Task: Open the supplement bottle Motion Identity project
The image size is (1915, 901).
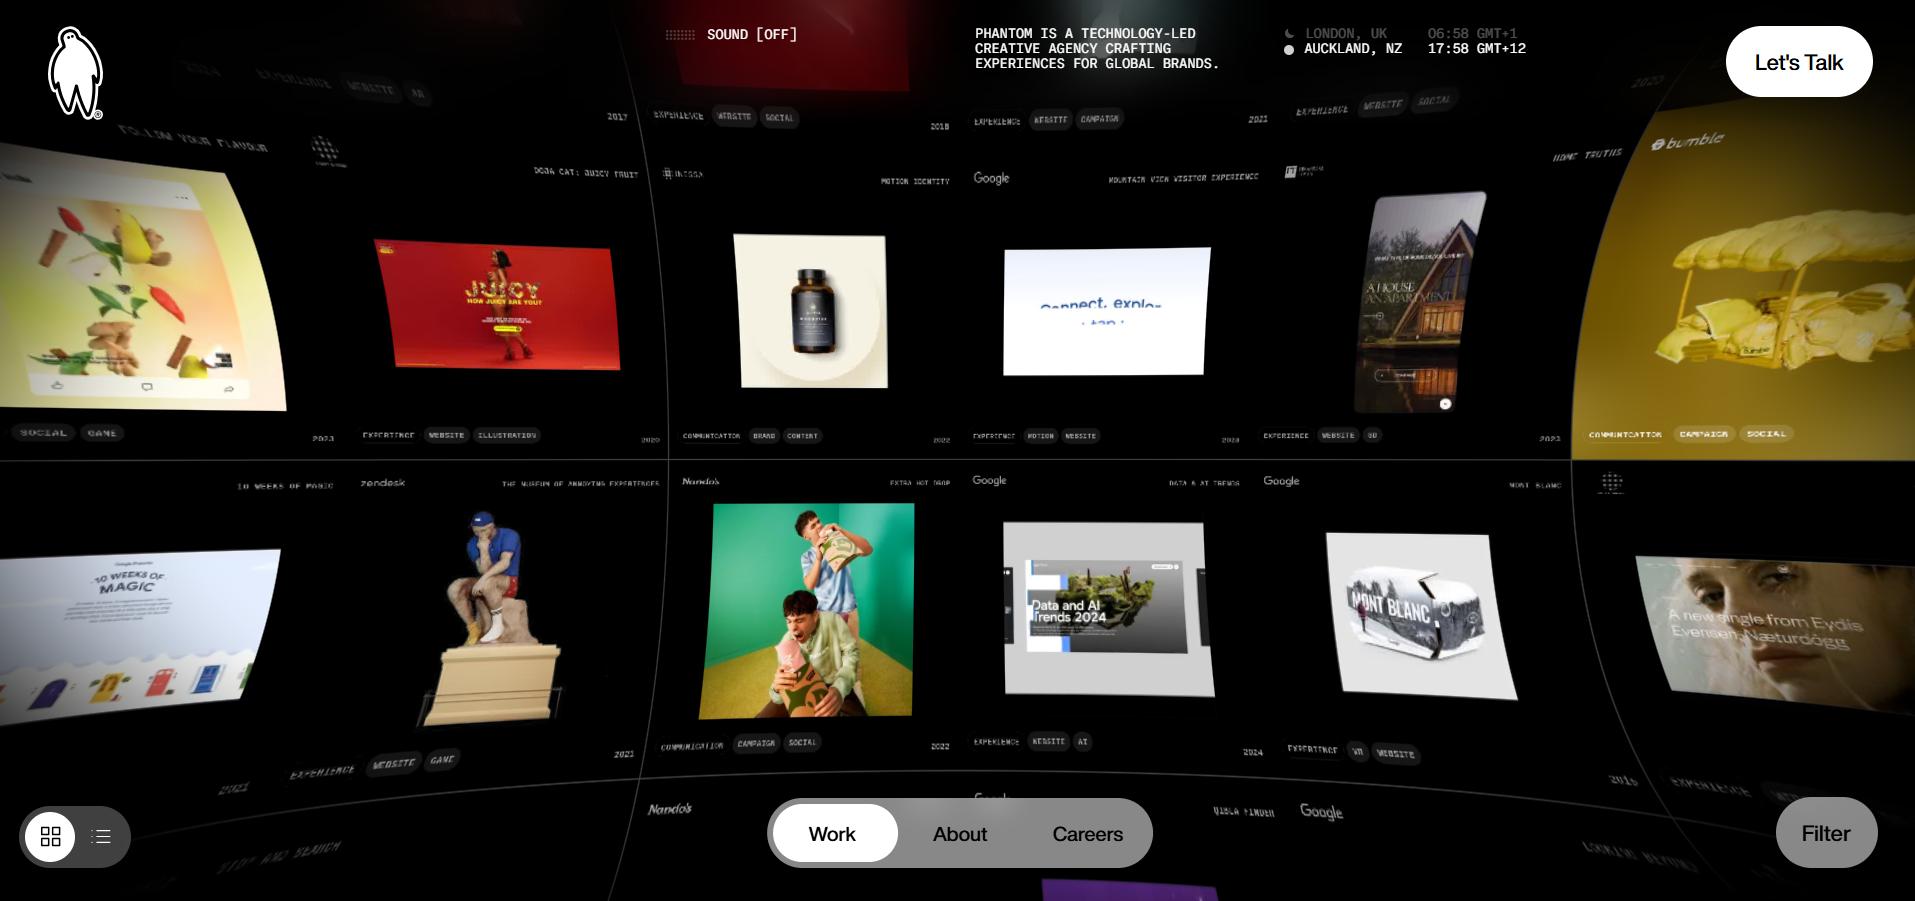Action: [x=811, y=311]
